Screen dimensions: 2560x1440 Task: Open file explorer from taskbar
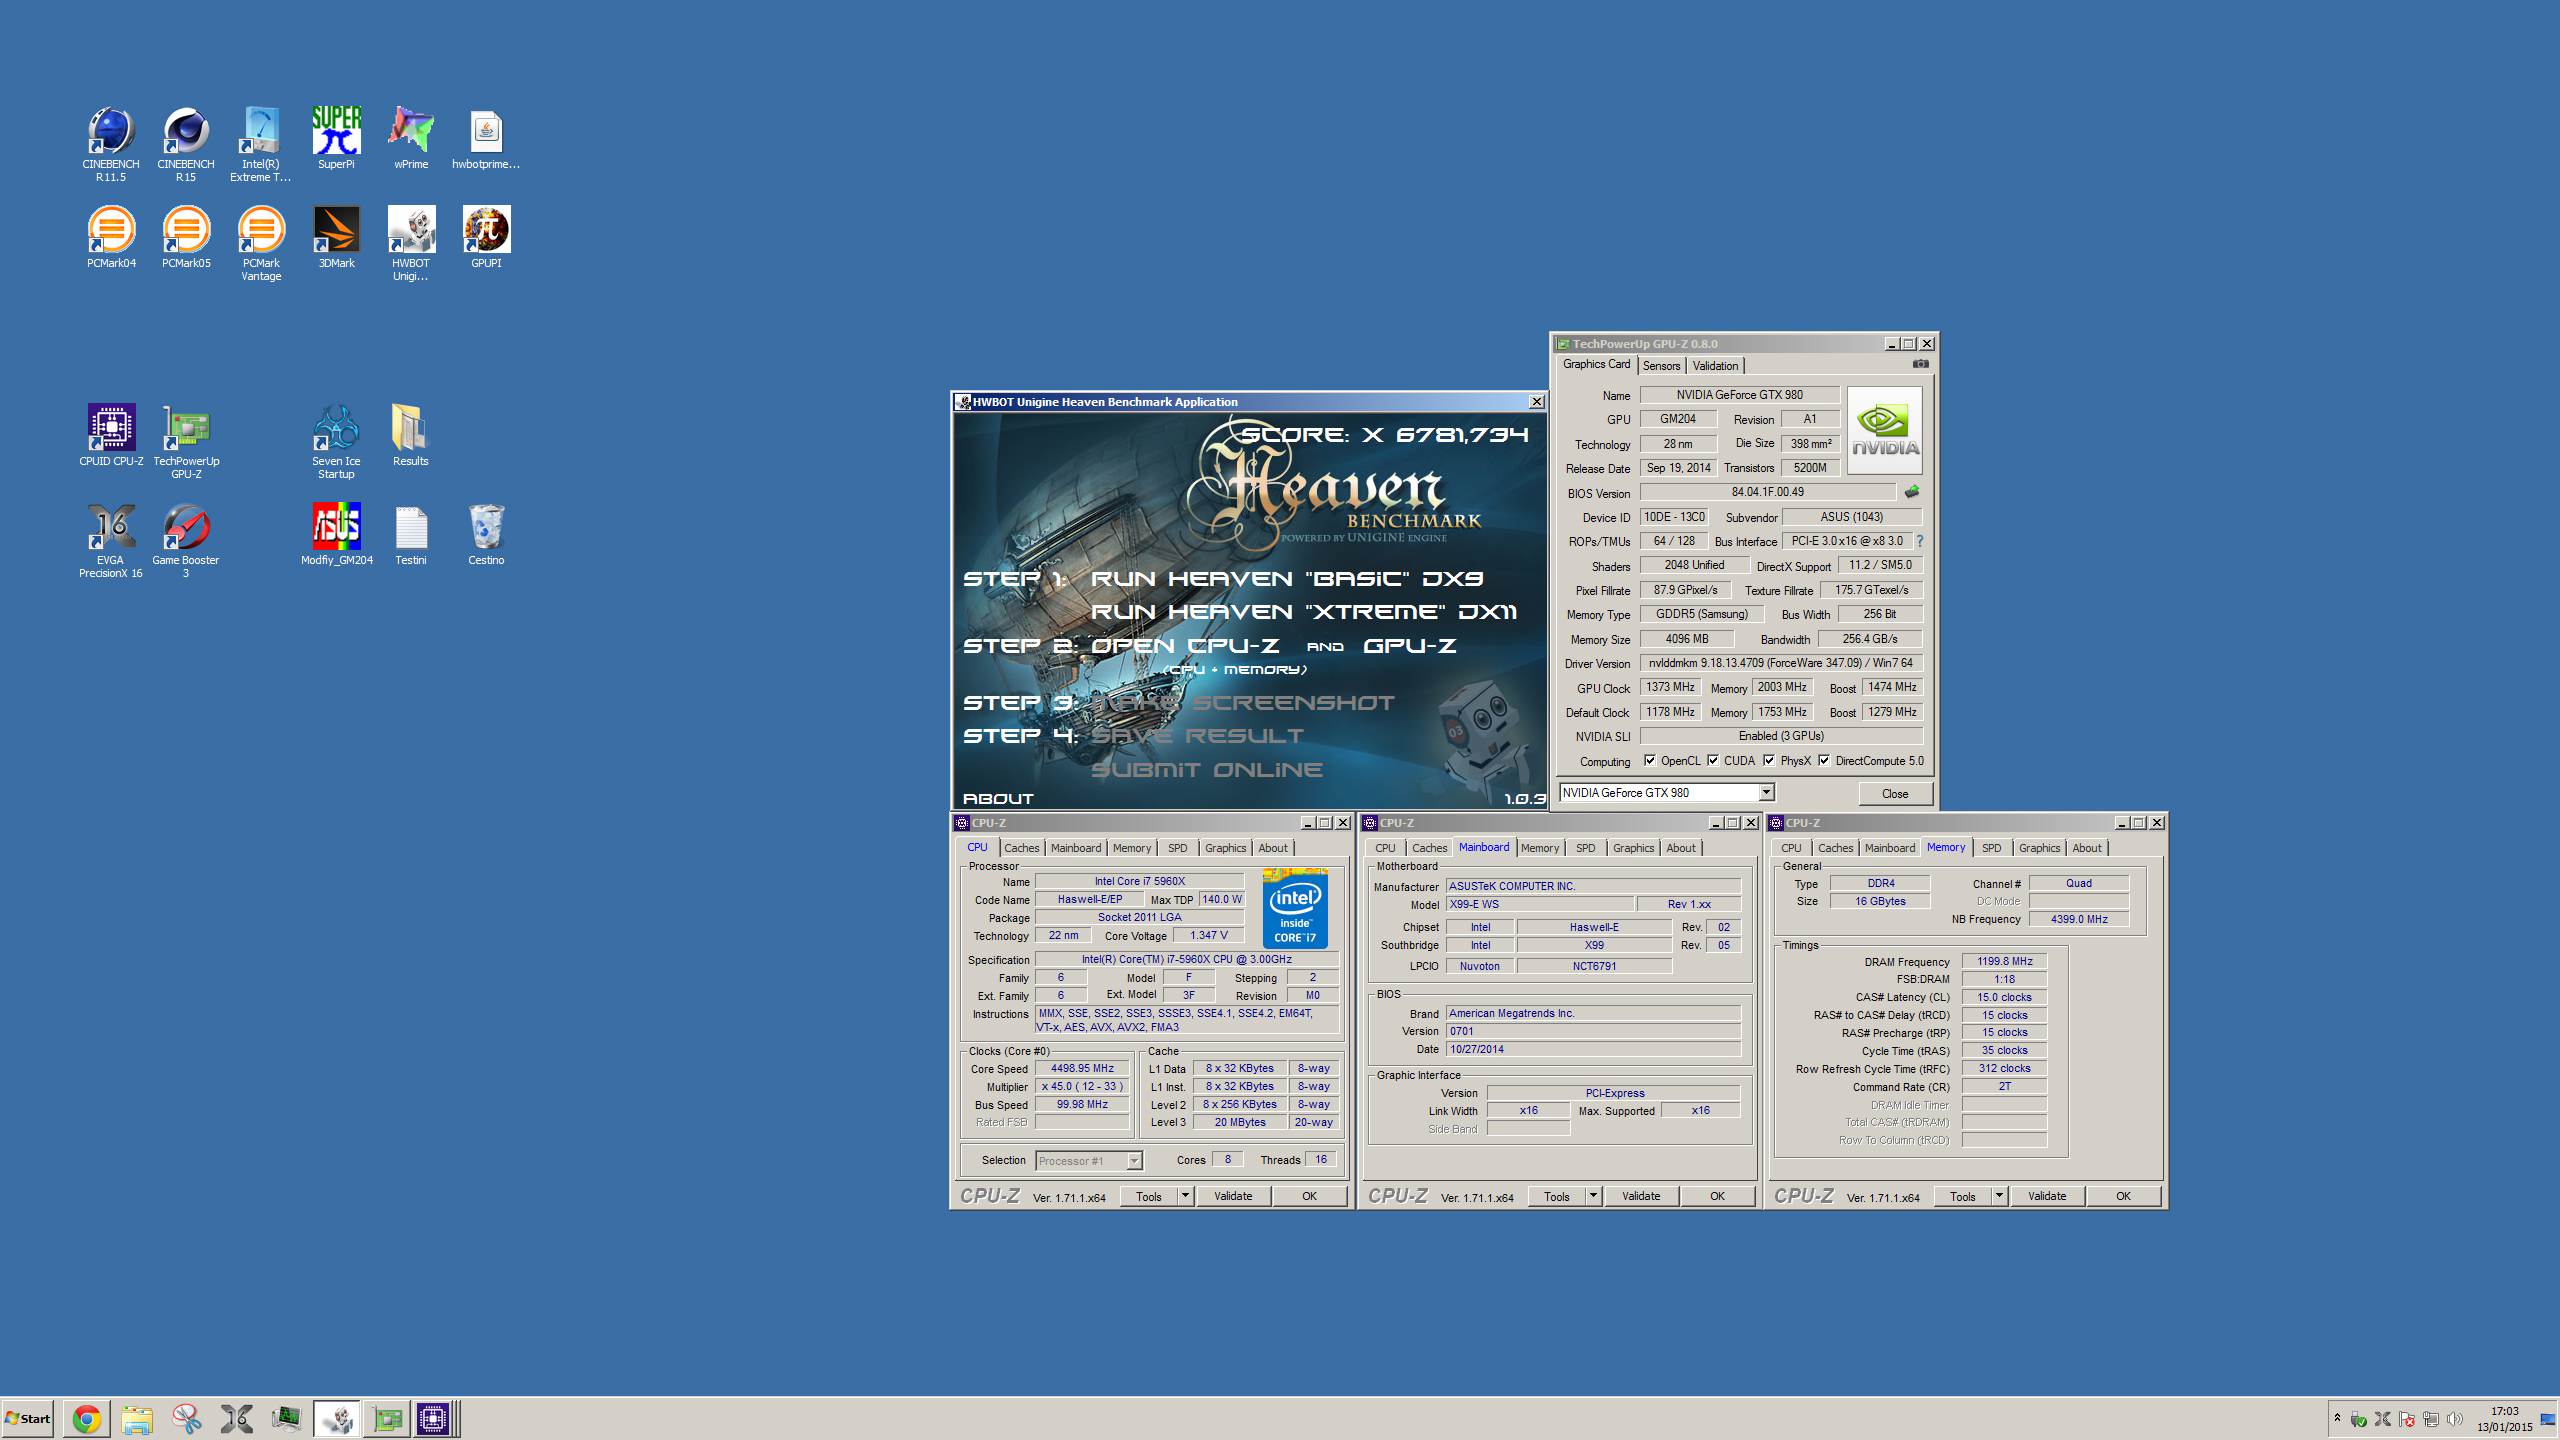(x=137, y=1419)
